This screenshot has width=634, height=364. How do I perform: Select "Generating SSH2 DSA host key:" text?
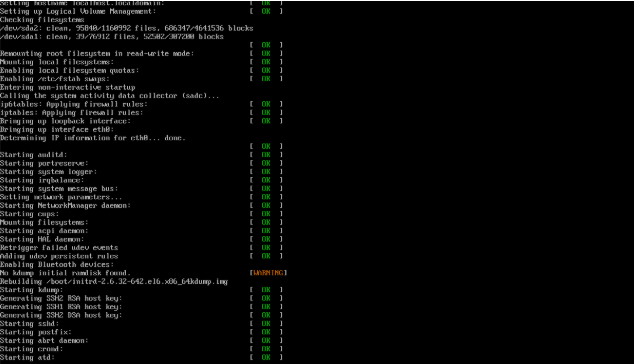pyautogui.click(x=61, y=315)
